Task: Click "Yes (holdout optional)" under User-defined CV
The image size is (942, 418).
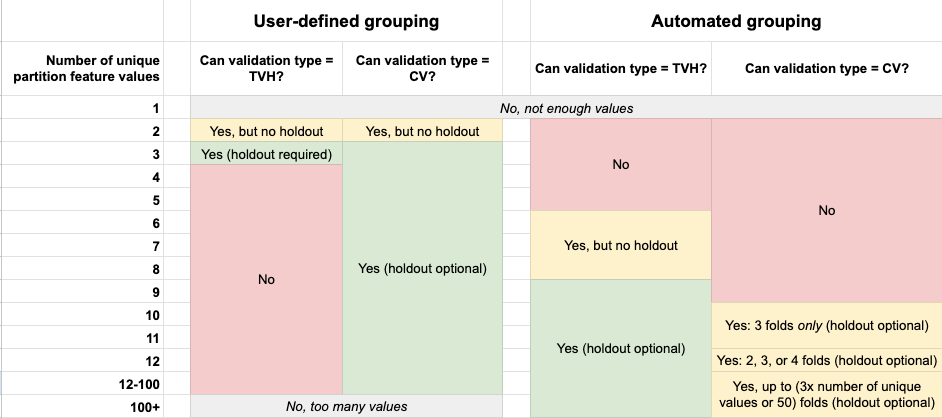Action: point(422,268)
